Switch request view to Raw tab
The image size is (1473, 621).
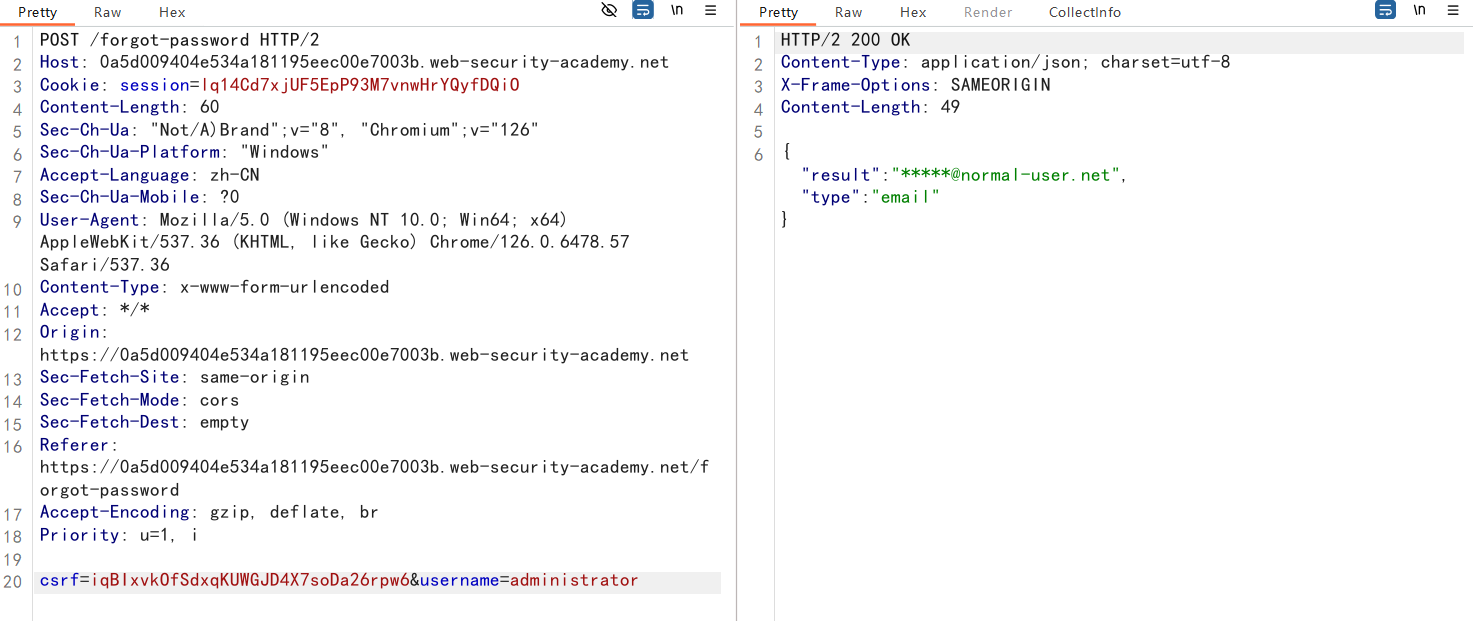click(x=108, y=12)
